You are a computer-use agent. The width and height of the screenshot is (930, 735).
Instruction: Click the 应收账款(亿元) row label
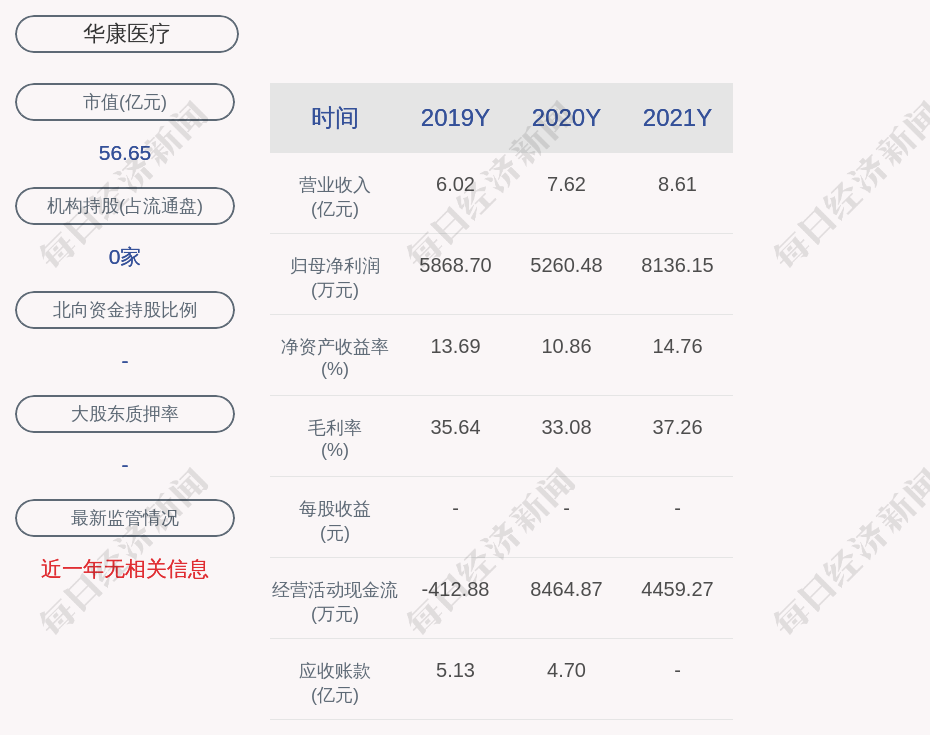click(335, 682)
